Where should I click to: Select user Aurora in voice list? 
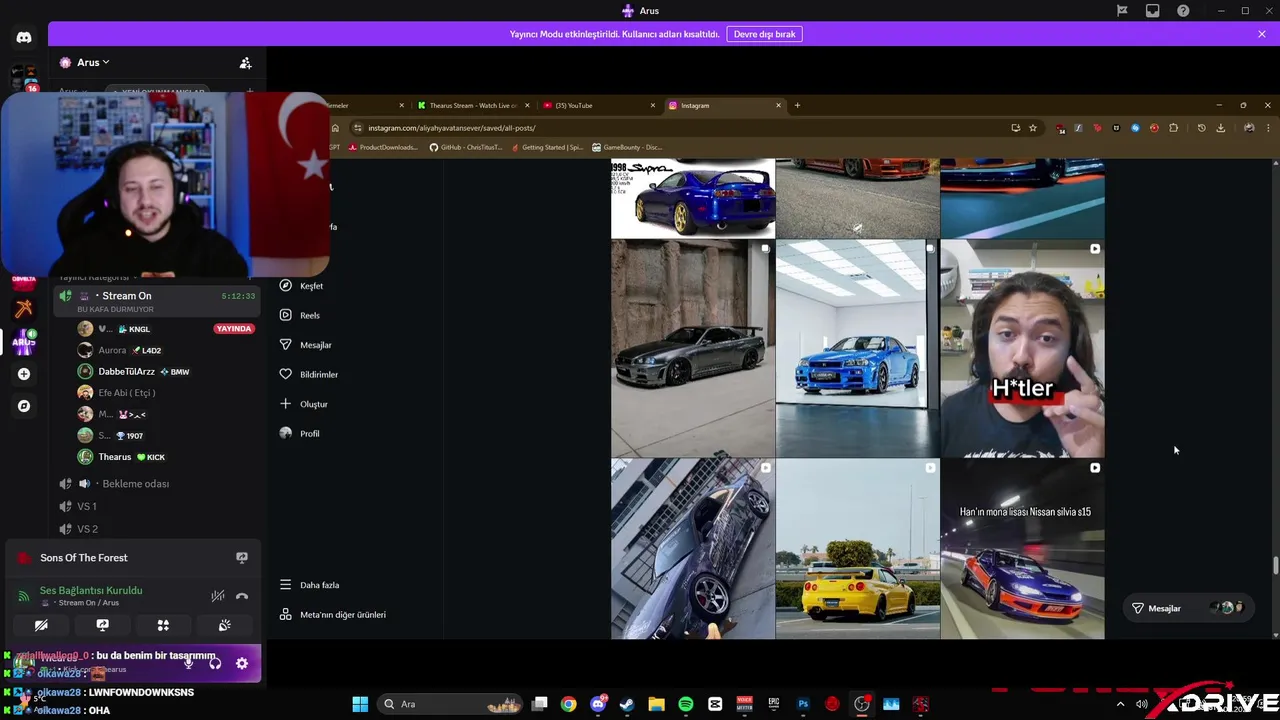coord(112,350)
